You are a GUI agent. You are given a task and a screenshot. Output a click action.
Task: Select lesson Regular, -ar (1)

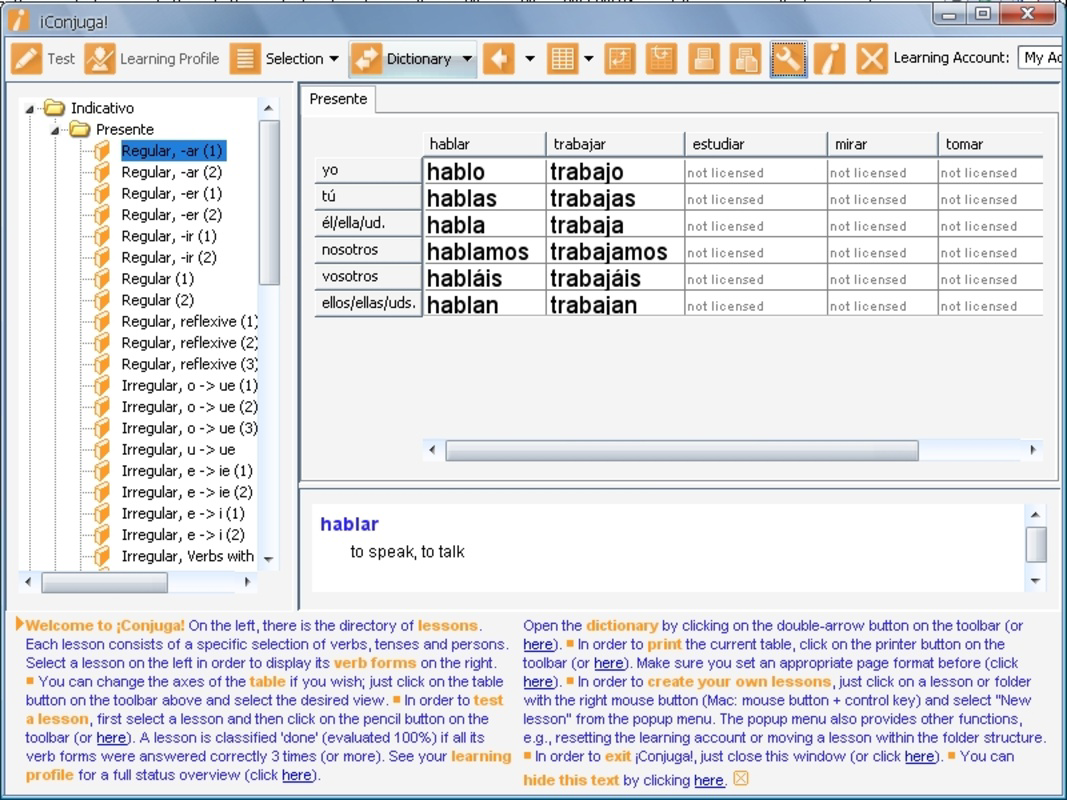[172, 150]
